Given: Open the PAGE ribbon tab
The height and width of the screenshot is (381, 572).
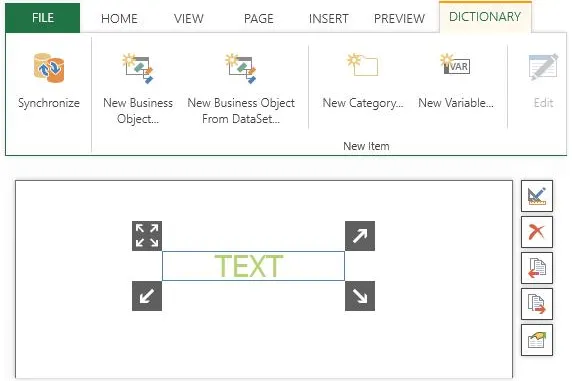Looking at the screenshot, I should click(259, 18).
